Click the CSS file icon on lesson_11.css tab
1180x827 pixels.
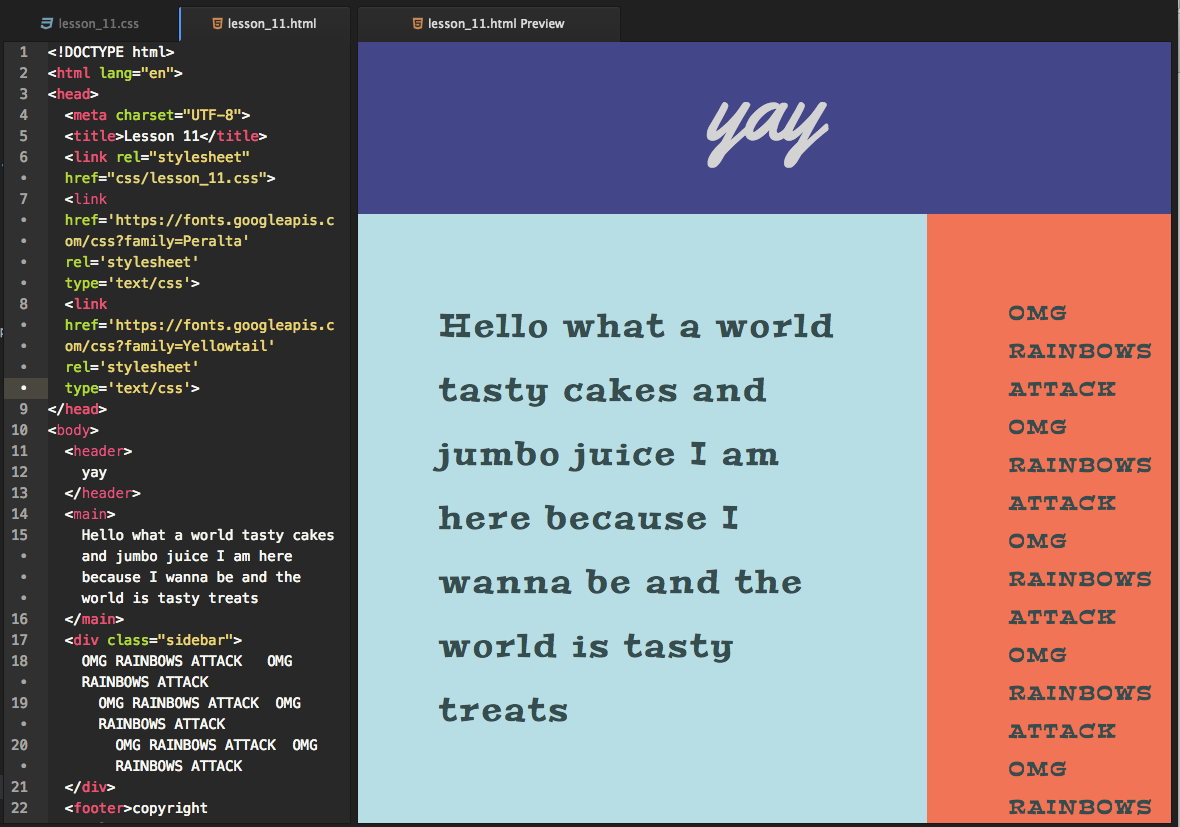[x=47, y=23]
